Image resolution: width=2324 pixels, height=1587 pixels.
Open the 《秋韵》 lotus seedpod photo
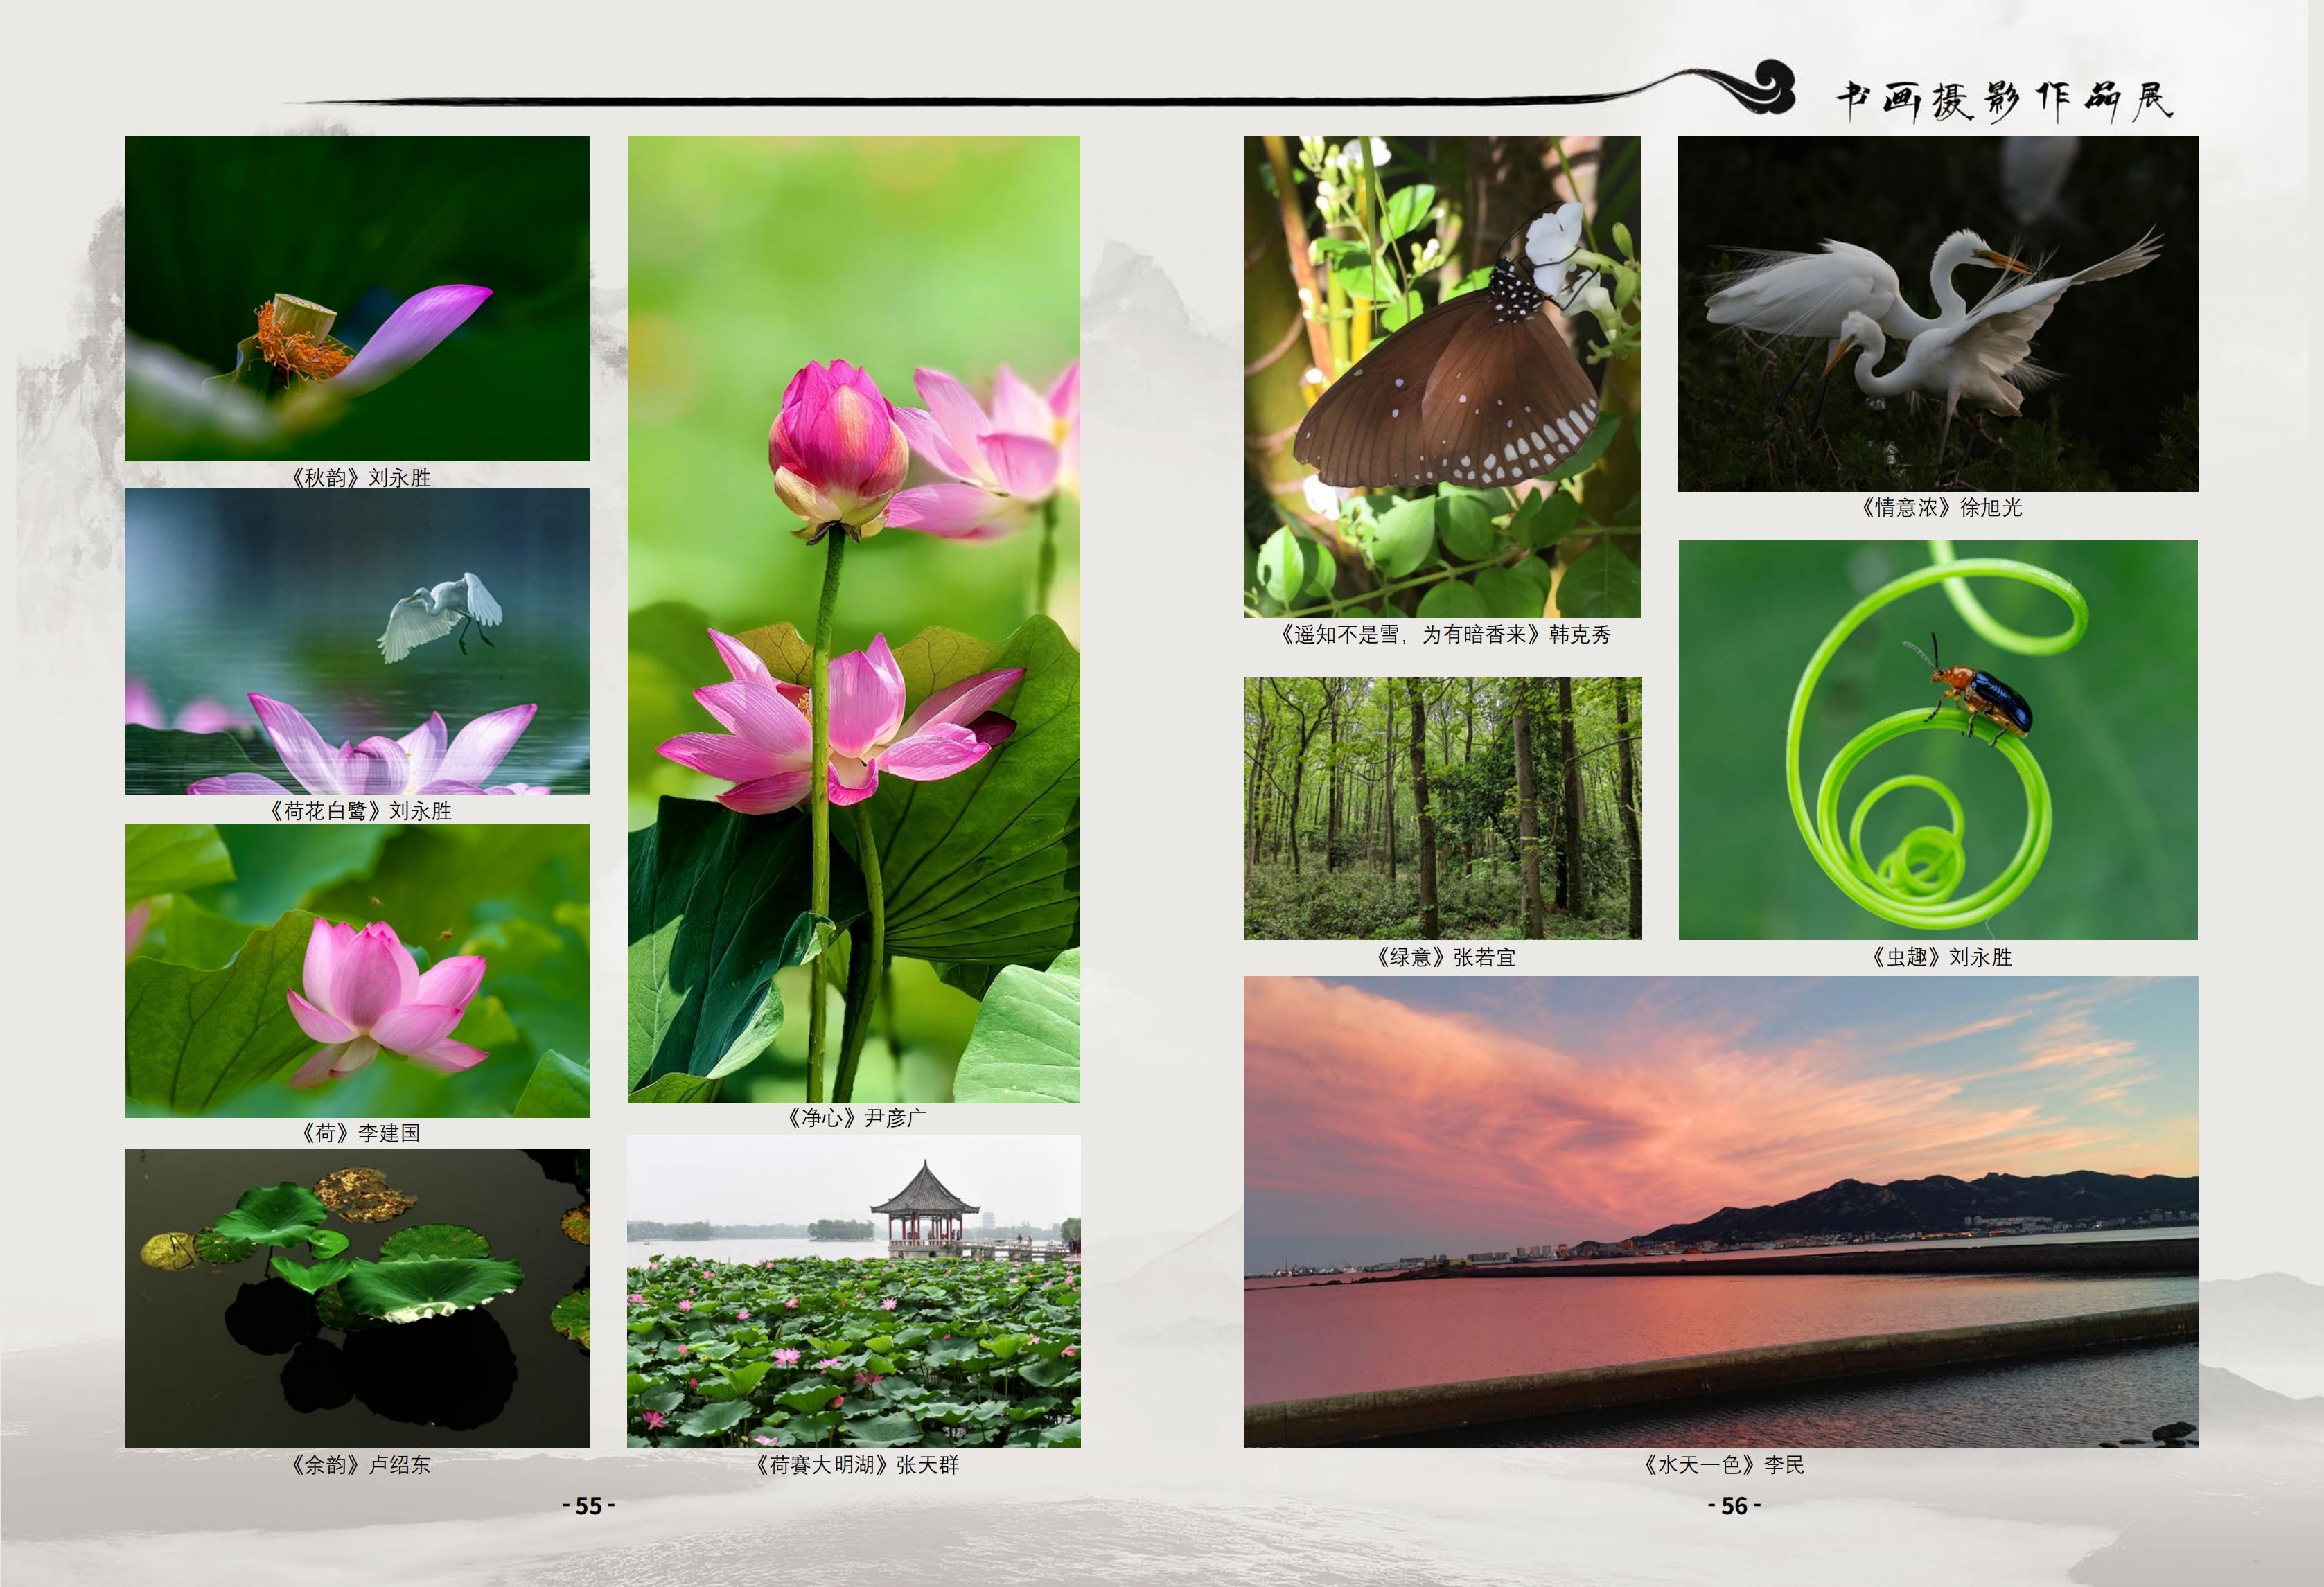(x=357, y=298)
